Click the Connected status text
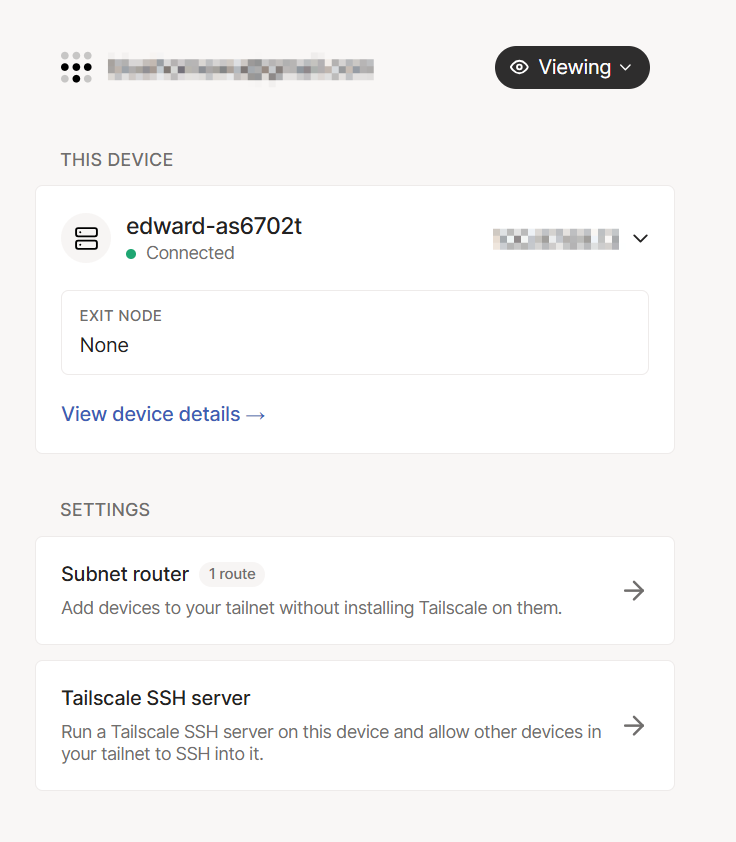This screenshot has width=736, height=842. click(x=190, y=253)
